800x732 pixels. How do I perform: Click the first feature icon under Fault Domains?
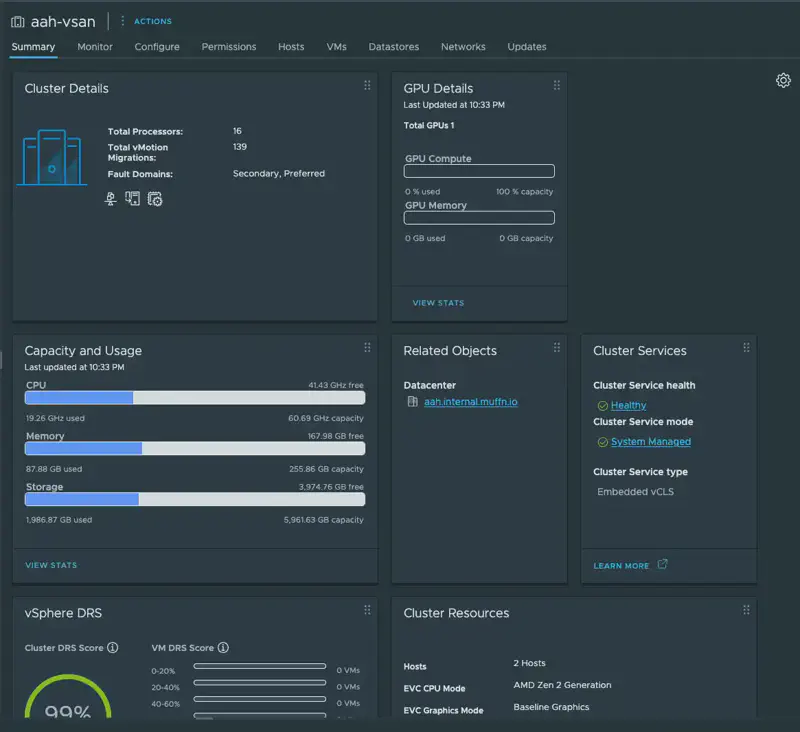[x=111, y=199]
